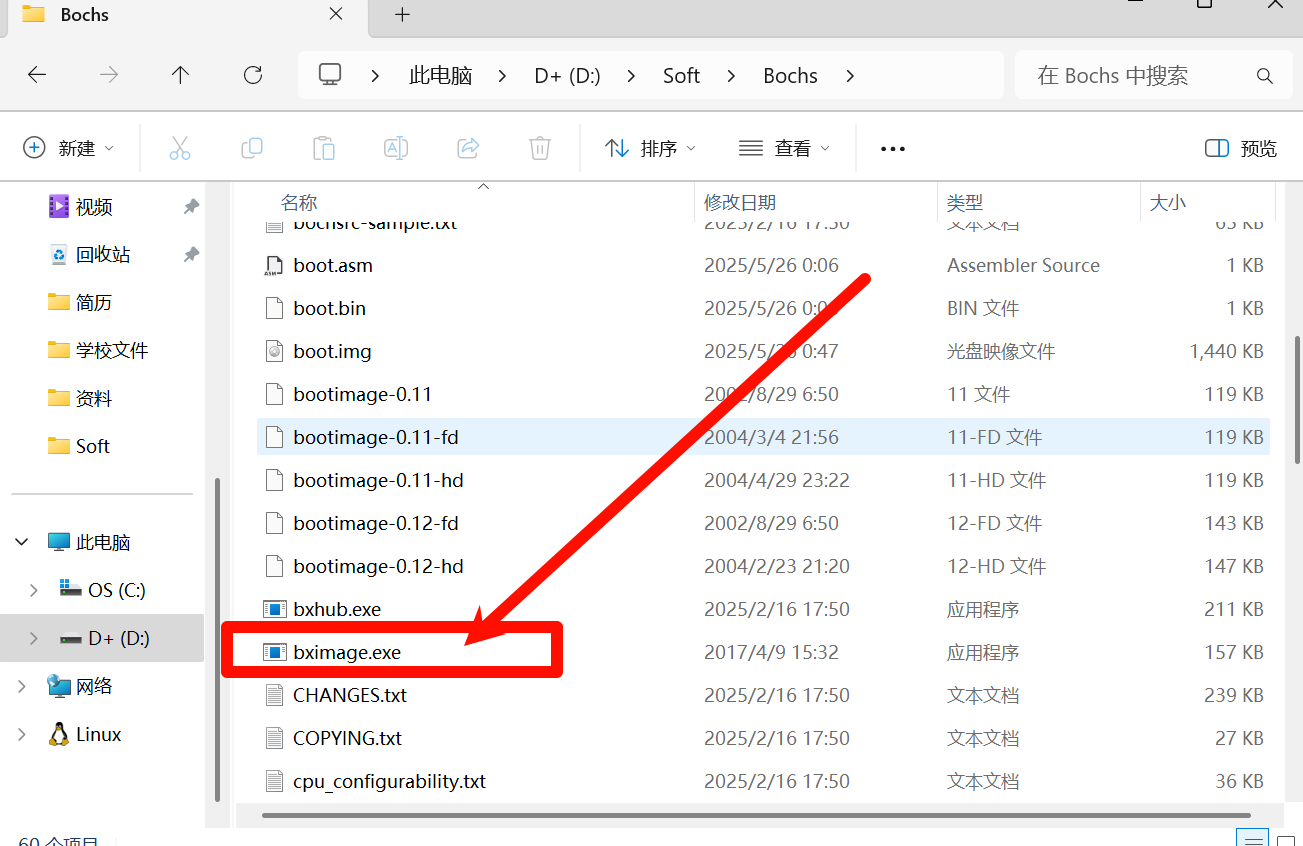Open the Sort dropdown menu
Viewport: 1303px width, 846px height.
(x=650, y=148)
